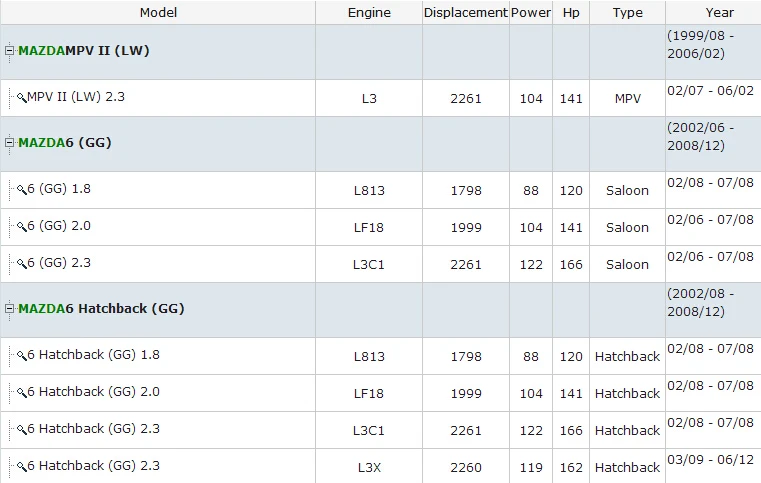Click the magnifier icon beside MPV II (LW) 2.3

pyautogui.click(x=22, y=98)
